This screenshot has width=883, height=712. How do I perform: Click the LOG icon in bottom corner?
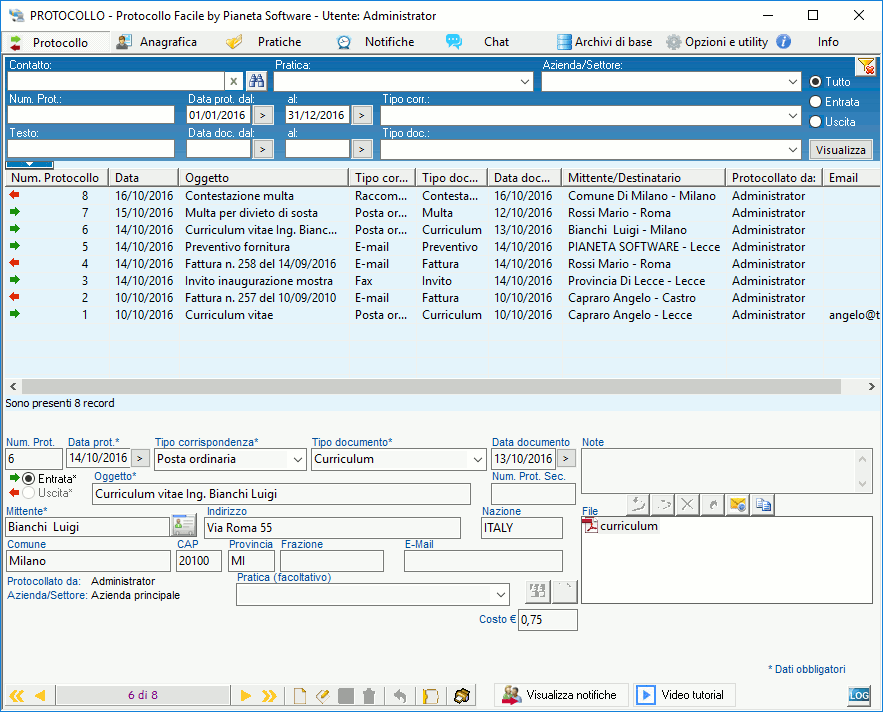pyautogui.click(x=859, y=695)
